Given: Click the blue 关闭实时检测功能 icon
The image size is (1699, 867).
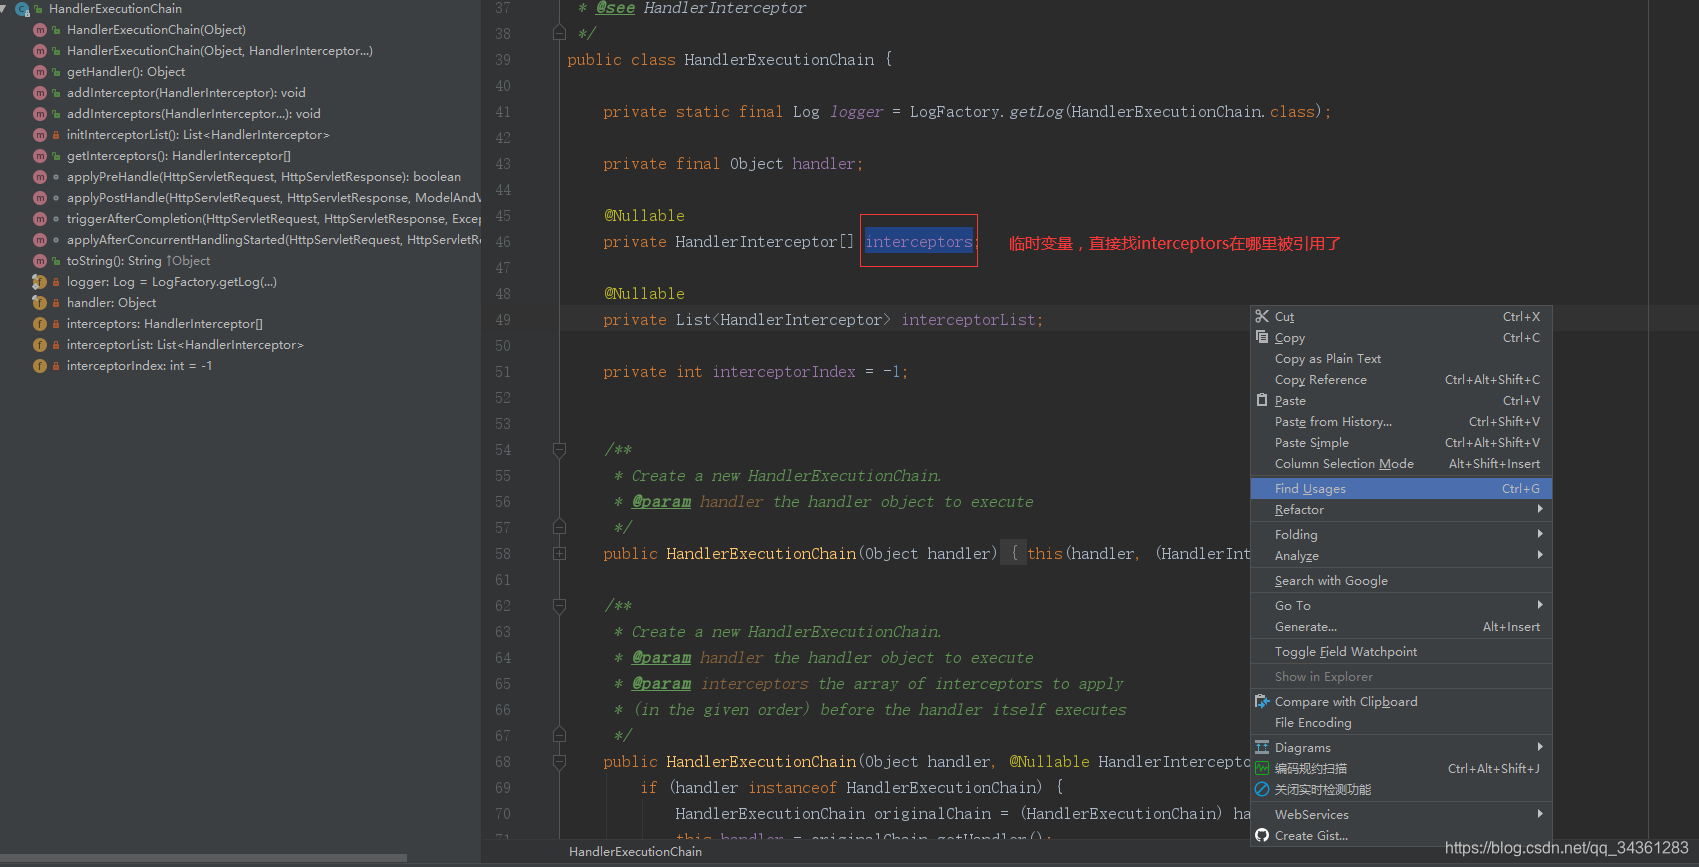Looking at the screenshot, I should point(1262,789).
